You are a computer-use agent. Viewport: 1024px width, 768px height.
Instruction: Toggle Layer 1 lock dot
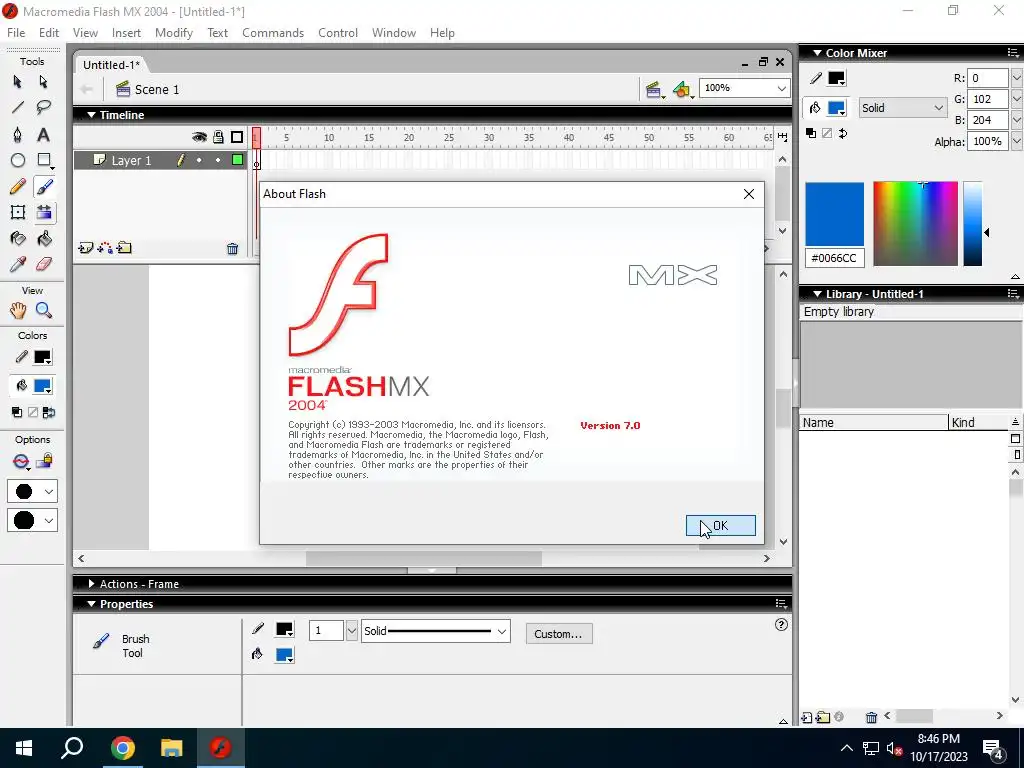click(218, 160)
